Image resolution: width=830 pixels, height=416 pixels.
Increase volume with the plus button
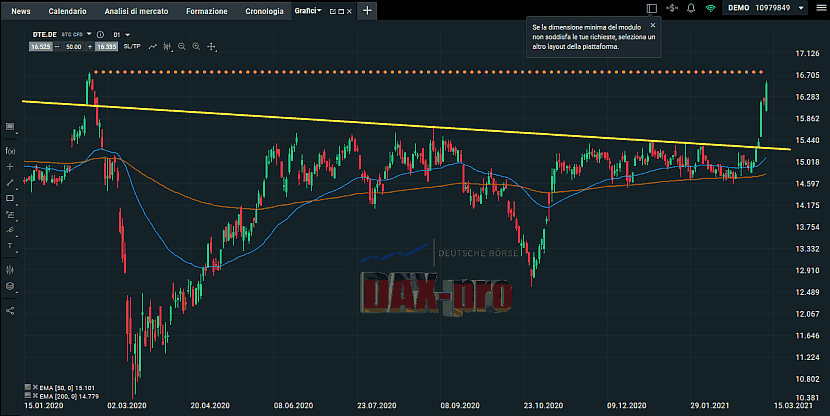tap(89, 47)
